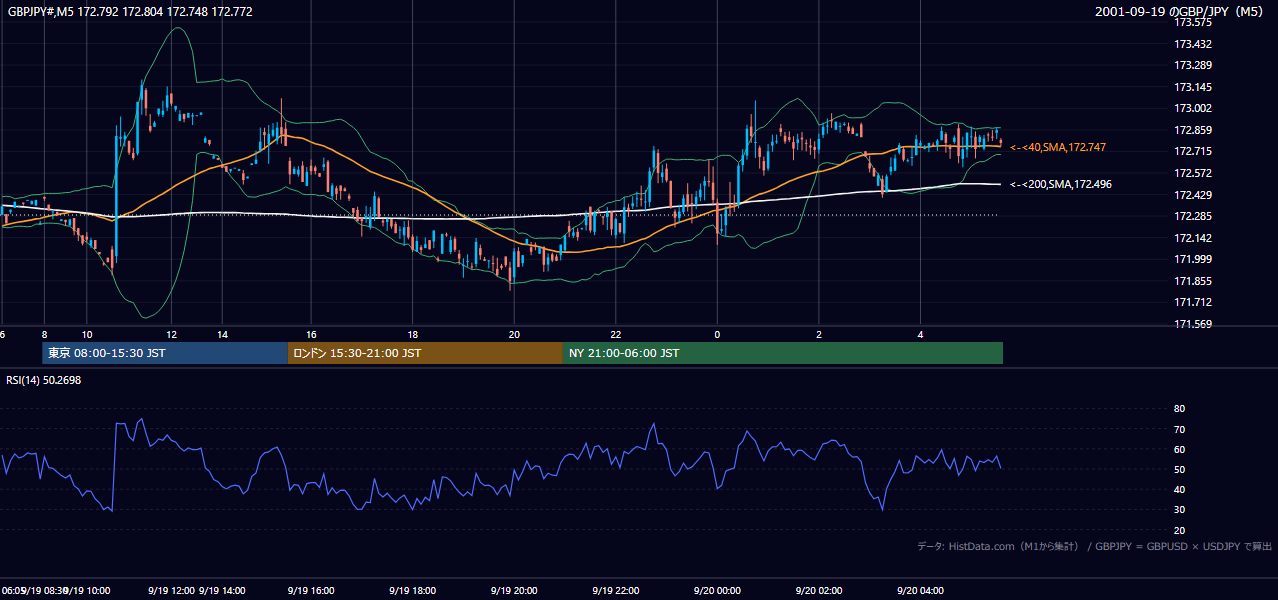Screen dimensions: 1278x600
Task: Click price axis value 172.859
Action: [x=1194, y=130]
